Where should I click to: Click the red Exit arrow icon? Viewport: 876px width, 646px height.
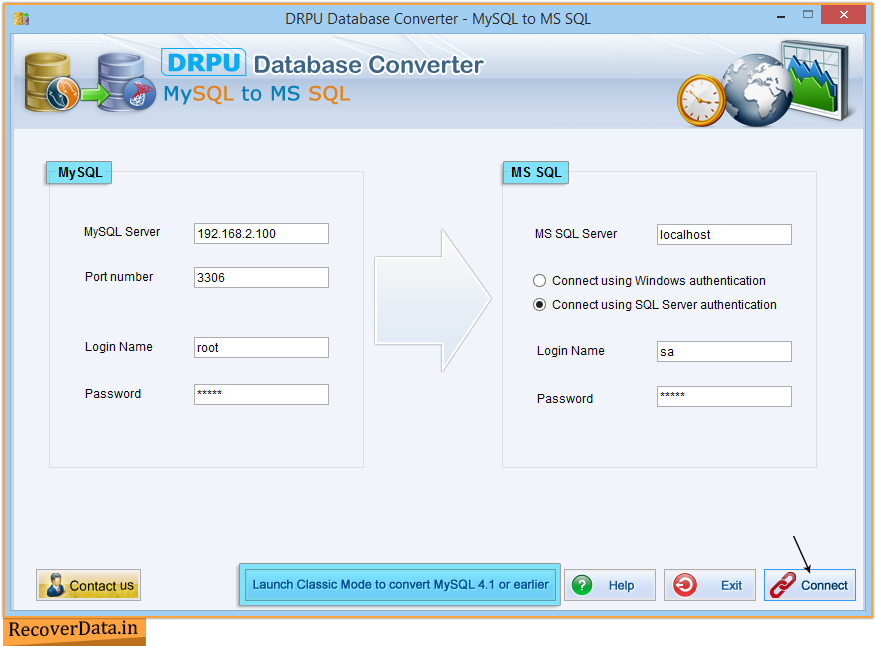click(684, 585)
